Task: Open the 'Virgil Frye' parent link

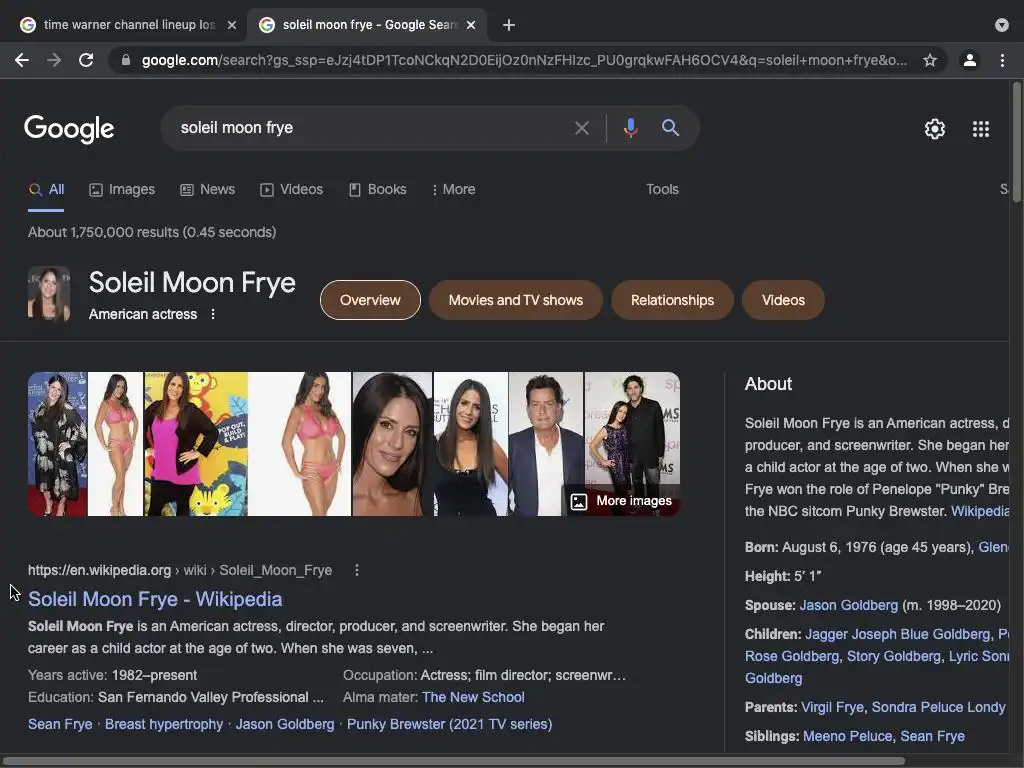Action: pyautogui.click(x=833, y=707)
